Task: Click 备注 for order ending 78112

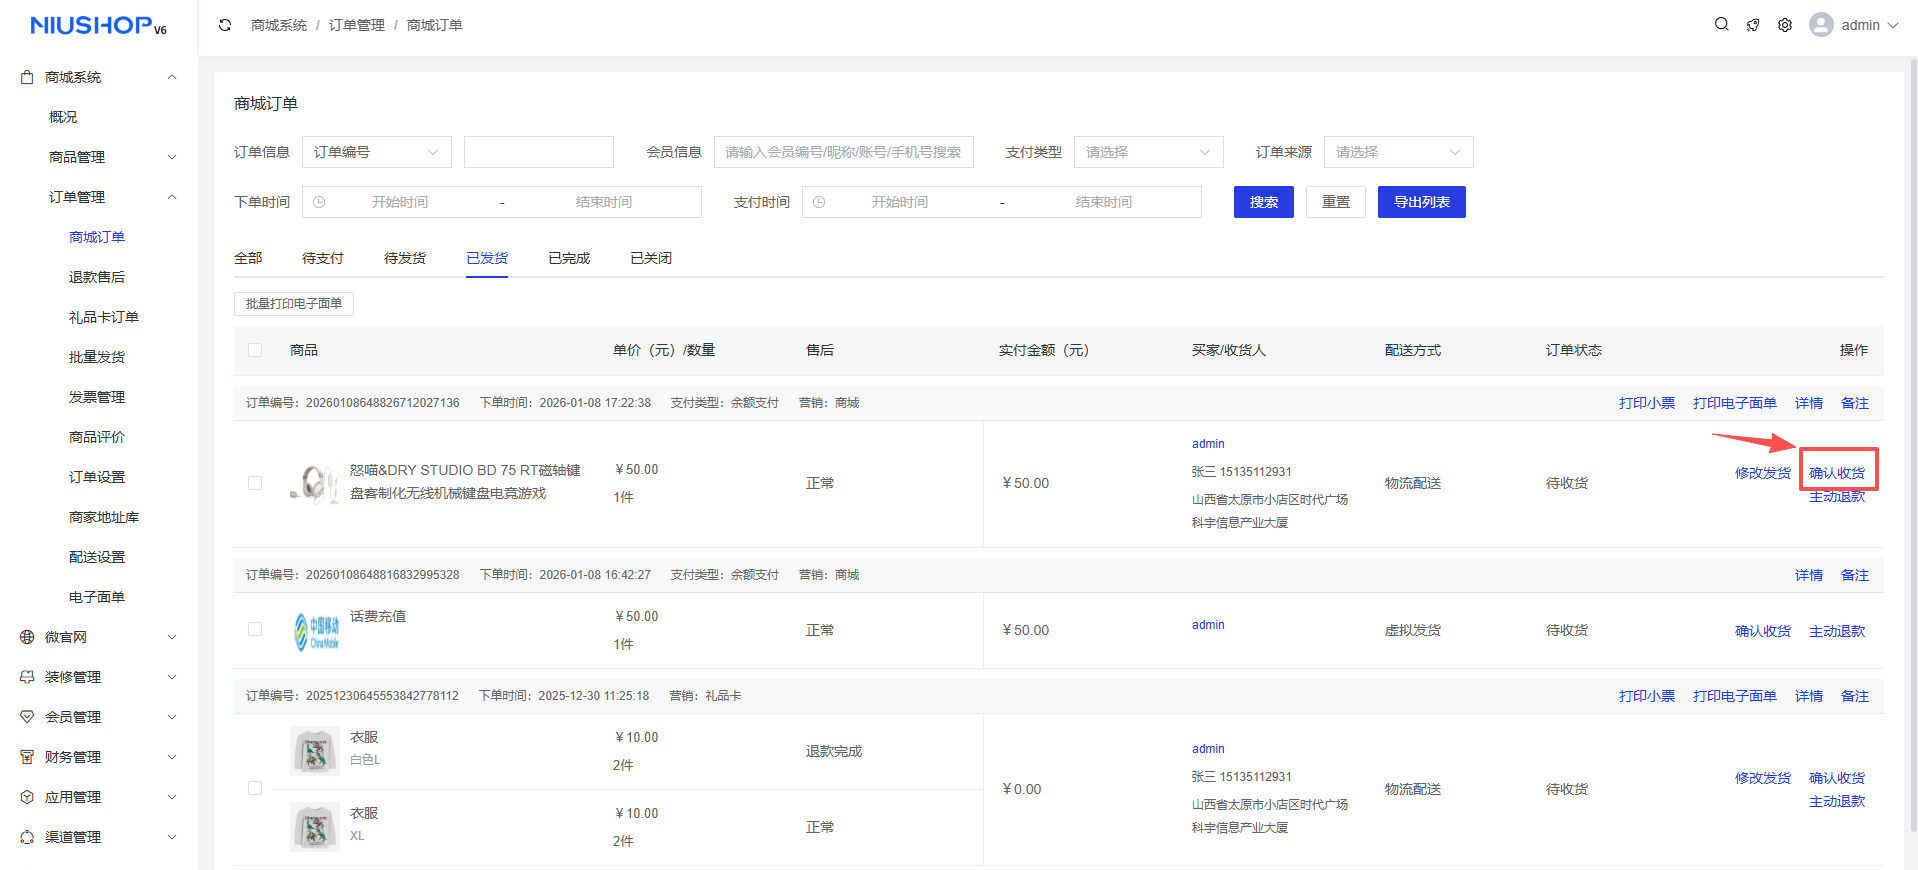Action: pyautogui.click(x=1855, y=696)
